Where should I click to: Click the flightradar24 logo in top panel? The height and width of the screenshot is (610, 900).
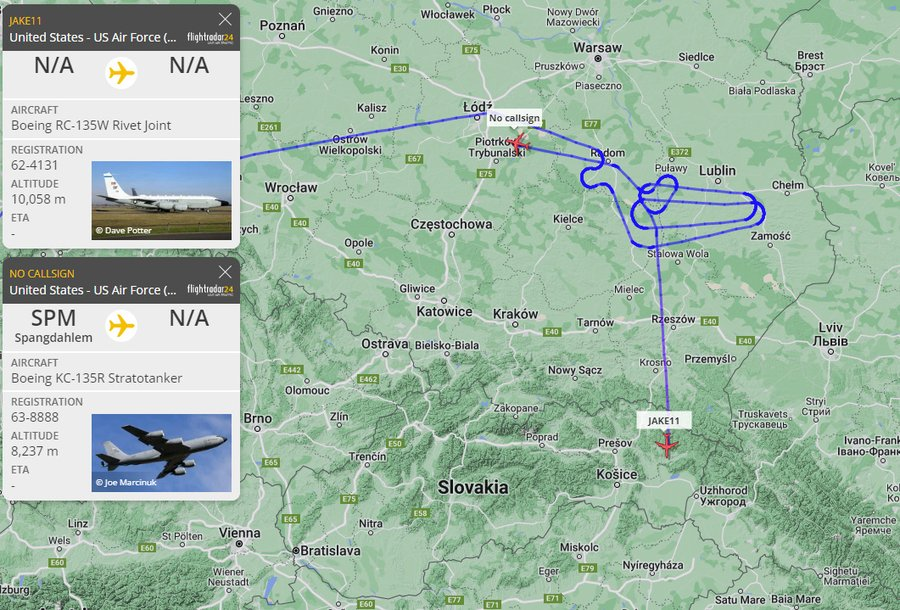coord(210,38)
